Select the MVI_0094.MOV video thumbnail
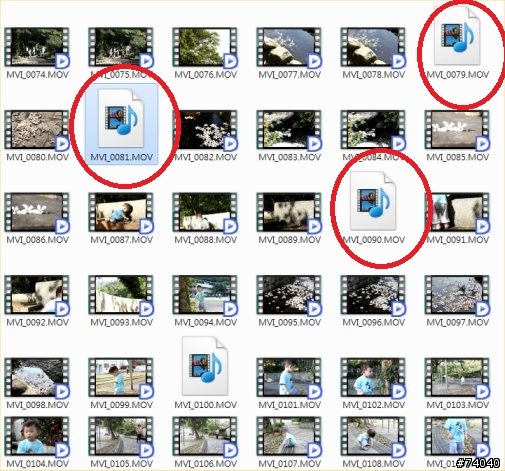This screenshot has height=471, width=505. (205, 295)
